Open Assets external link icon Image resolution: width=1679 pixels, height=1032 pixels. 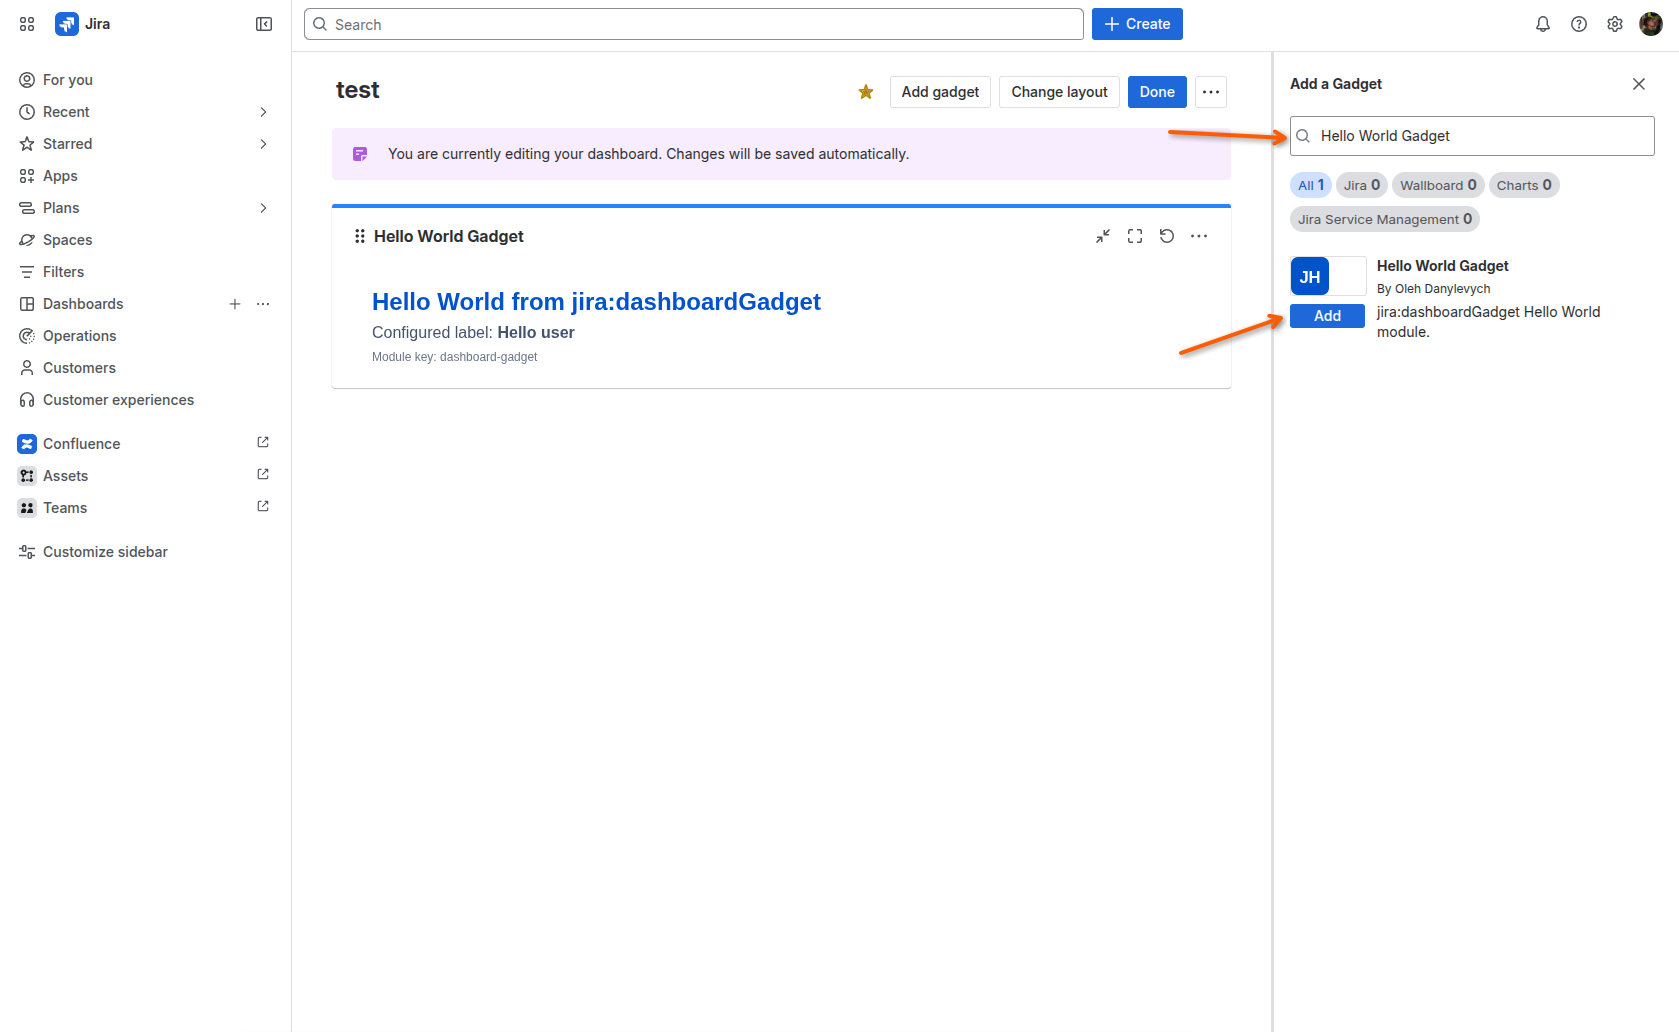click(263, 474)
